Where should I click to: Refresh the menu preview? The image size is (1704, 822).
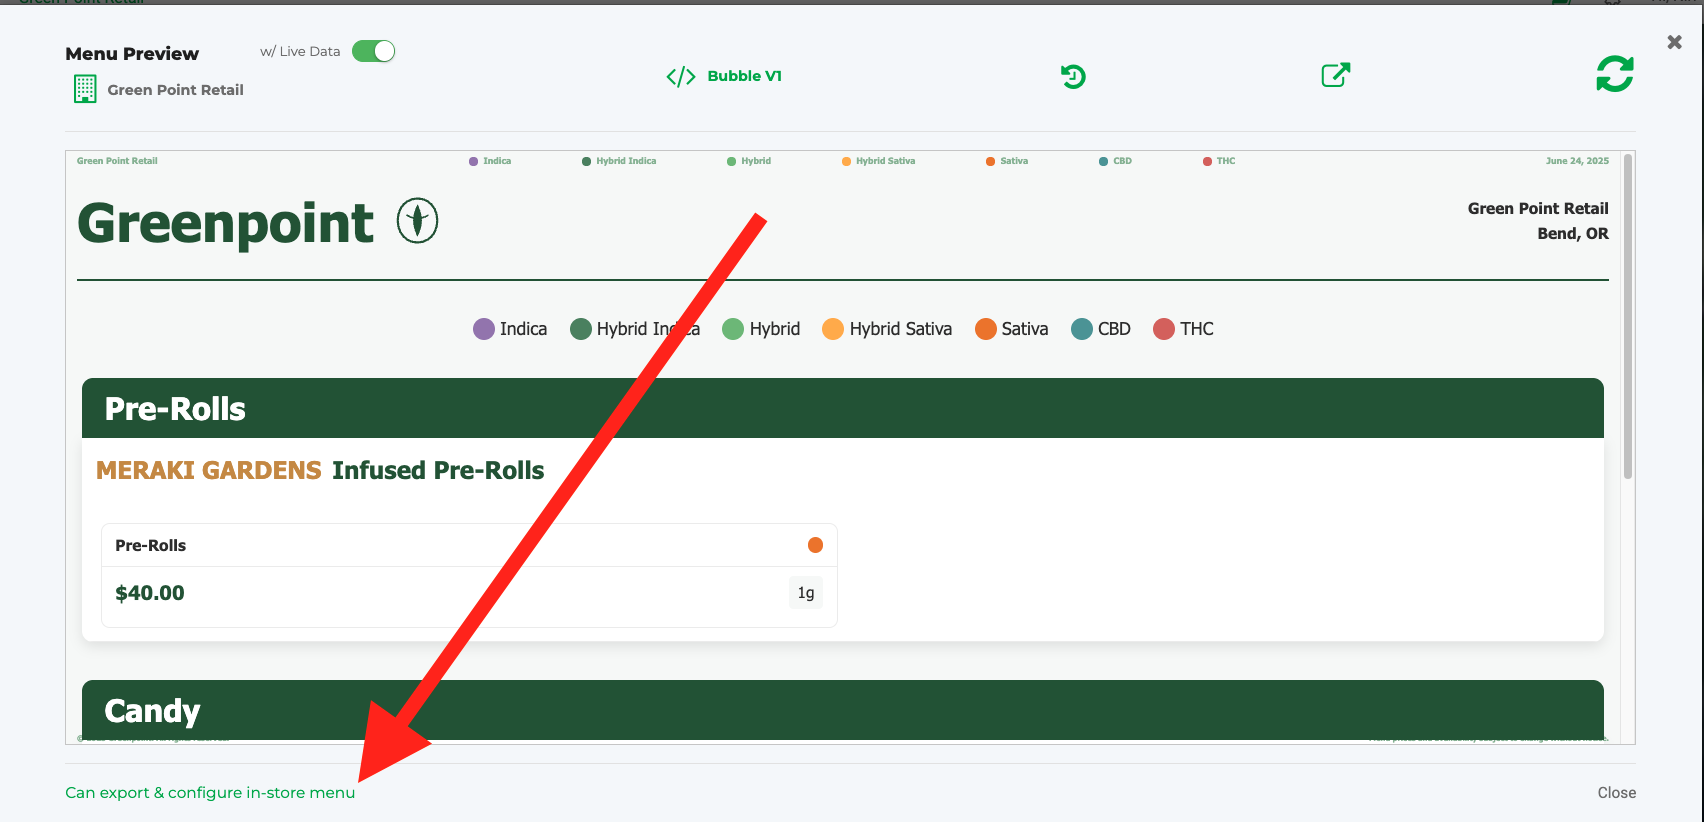click(1615, 74)
